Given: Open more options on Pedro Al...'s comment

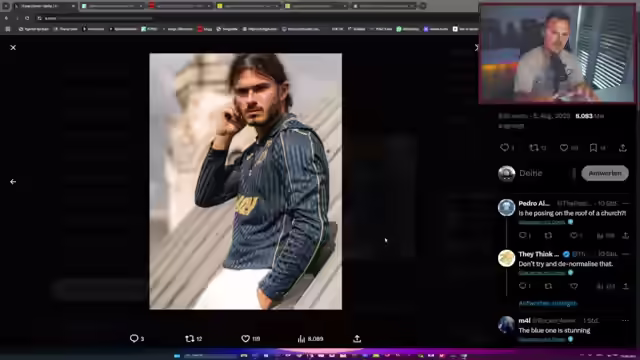Looking at the screenshot, I should tap(626, 203).
